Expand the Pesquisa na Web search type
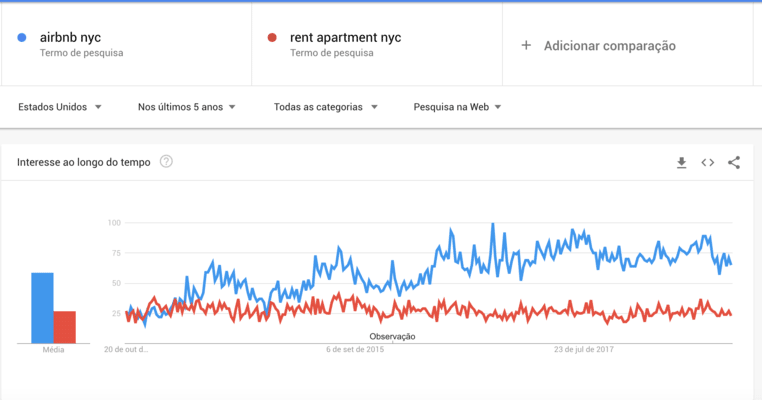Viewport: 762px width, 400px height. click(x=457, y=107)
